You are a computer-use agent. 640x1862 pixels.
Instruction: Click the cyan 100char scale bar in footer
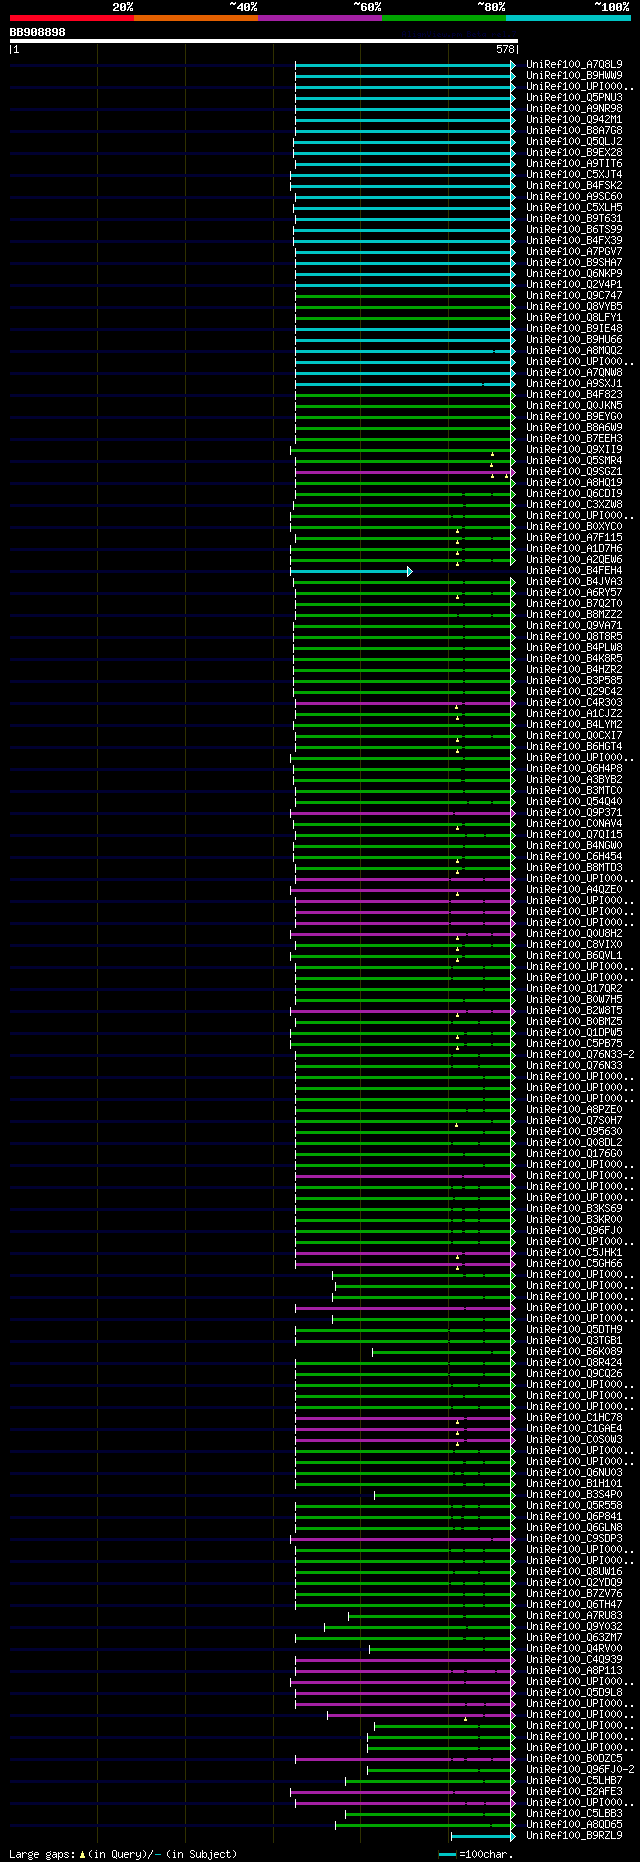(447, 1855)
